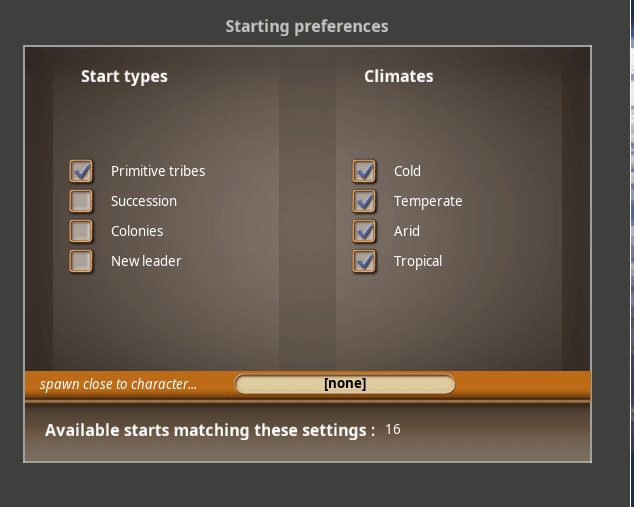Click the Arid text label
634x507 pixels.
407,231
